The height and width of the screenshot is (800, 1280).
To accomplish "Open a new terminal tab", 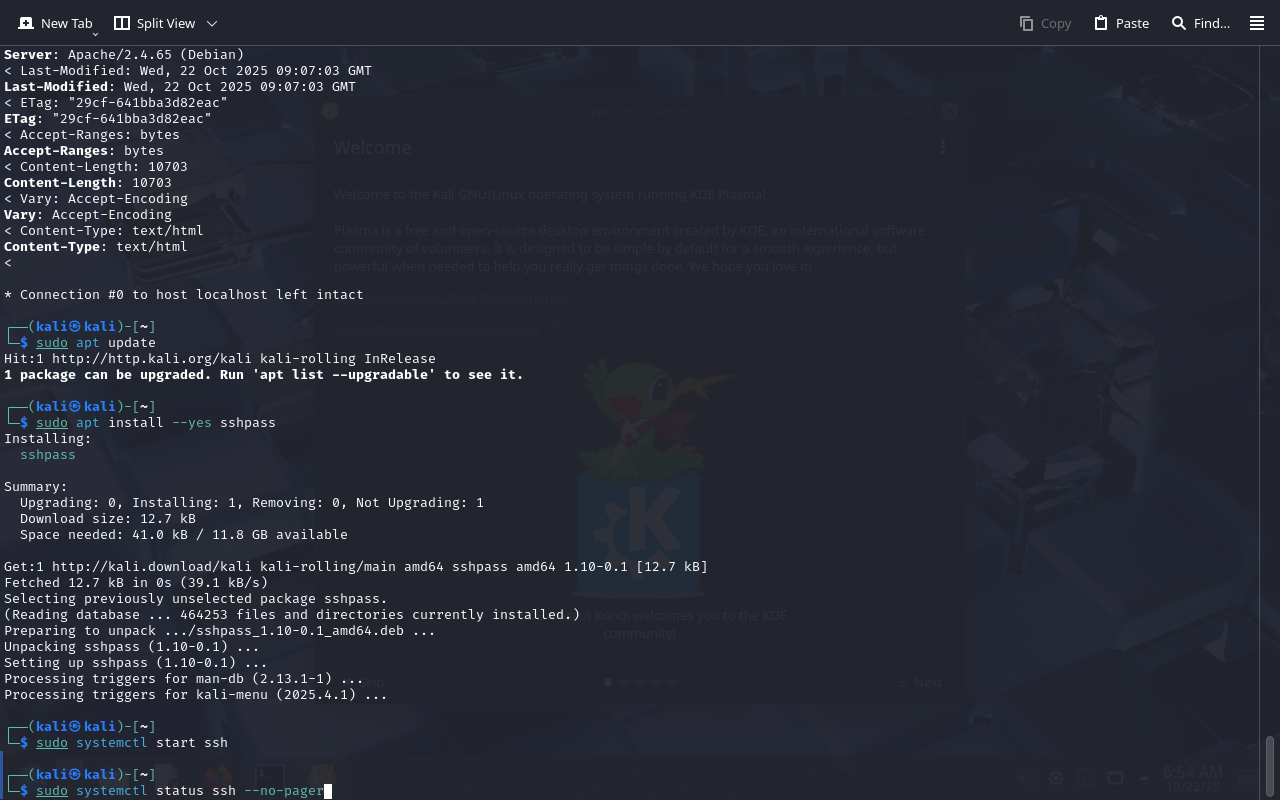I will pos(55,23).
